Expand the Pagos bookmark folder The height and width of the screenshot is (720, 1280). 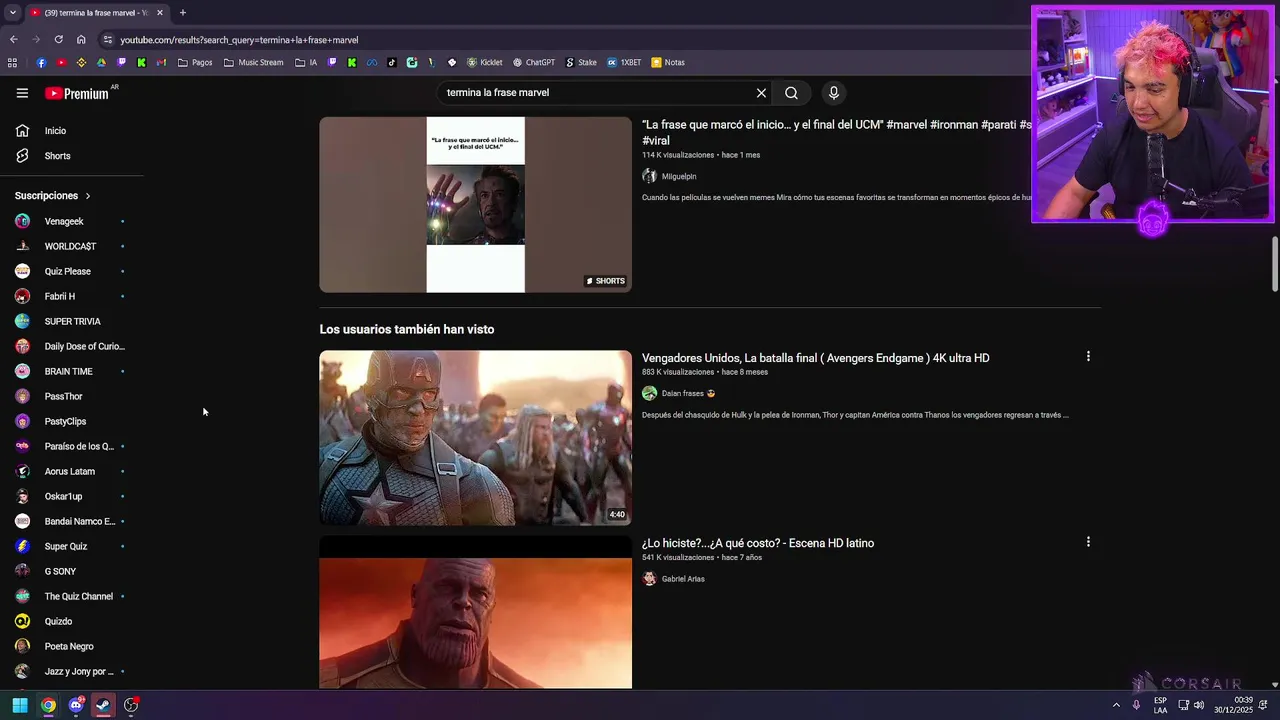[195, 62]
